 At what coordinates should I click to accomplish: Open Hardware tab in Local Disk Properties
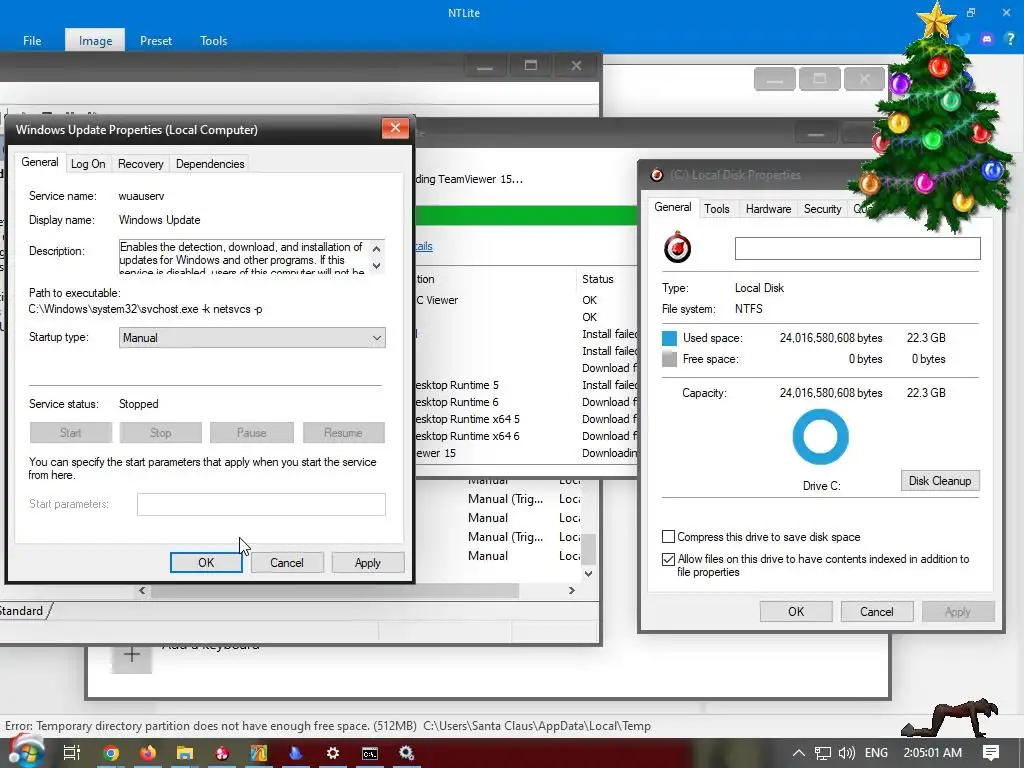[768, 209]
